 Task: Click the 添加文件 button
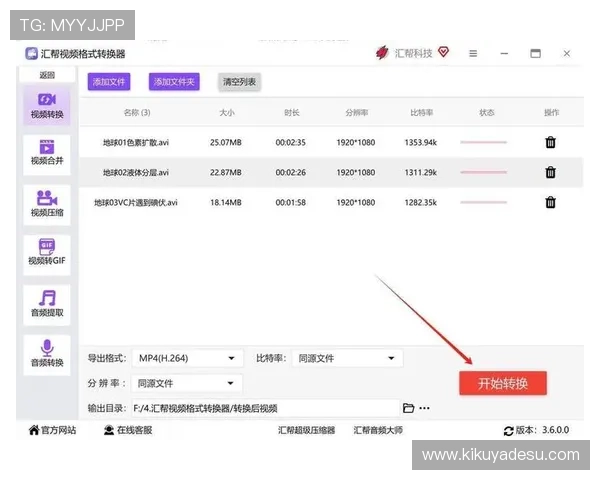[x=109, y=82]
